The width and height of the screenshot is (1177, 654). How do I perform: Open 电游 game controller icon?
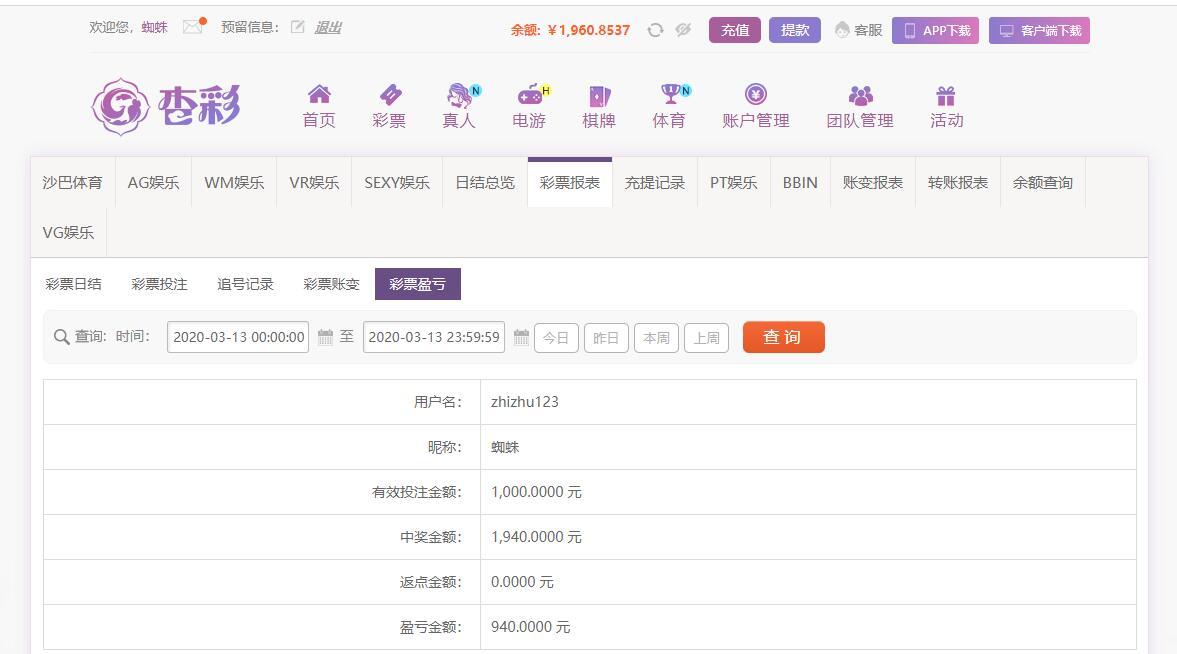pos(531,95)
